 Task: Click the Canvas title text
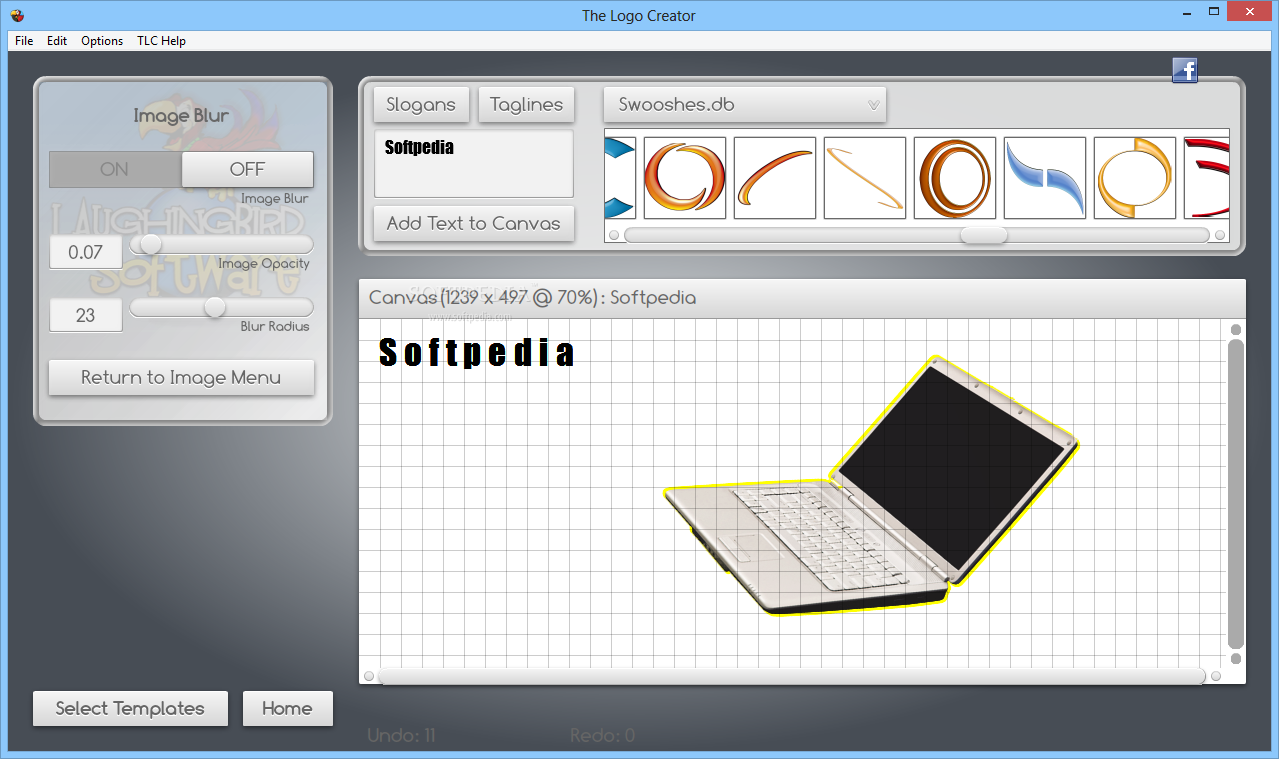pos(533,298)
